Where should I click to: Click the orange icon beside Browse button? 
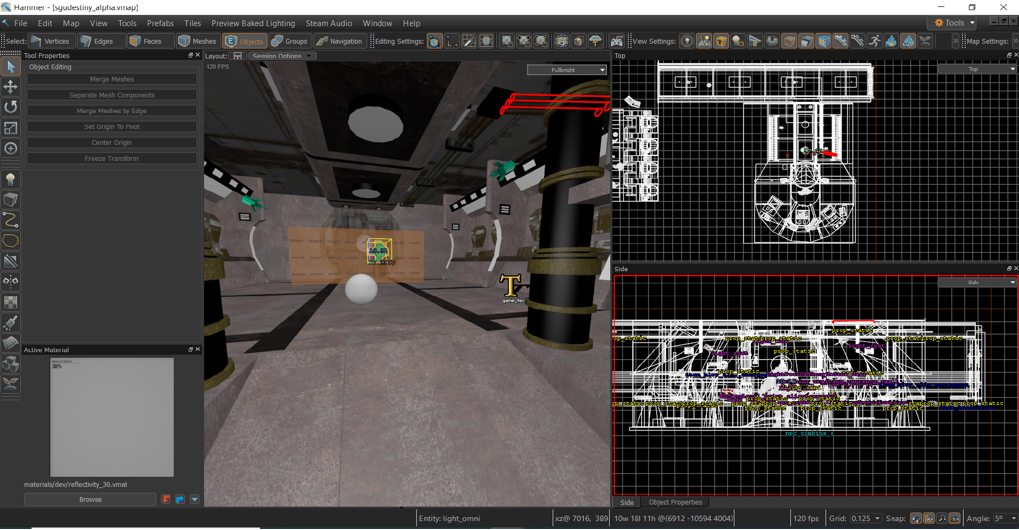pos(166,499)
